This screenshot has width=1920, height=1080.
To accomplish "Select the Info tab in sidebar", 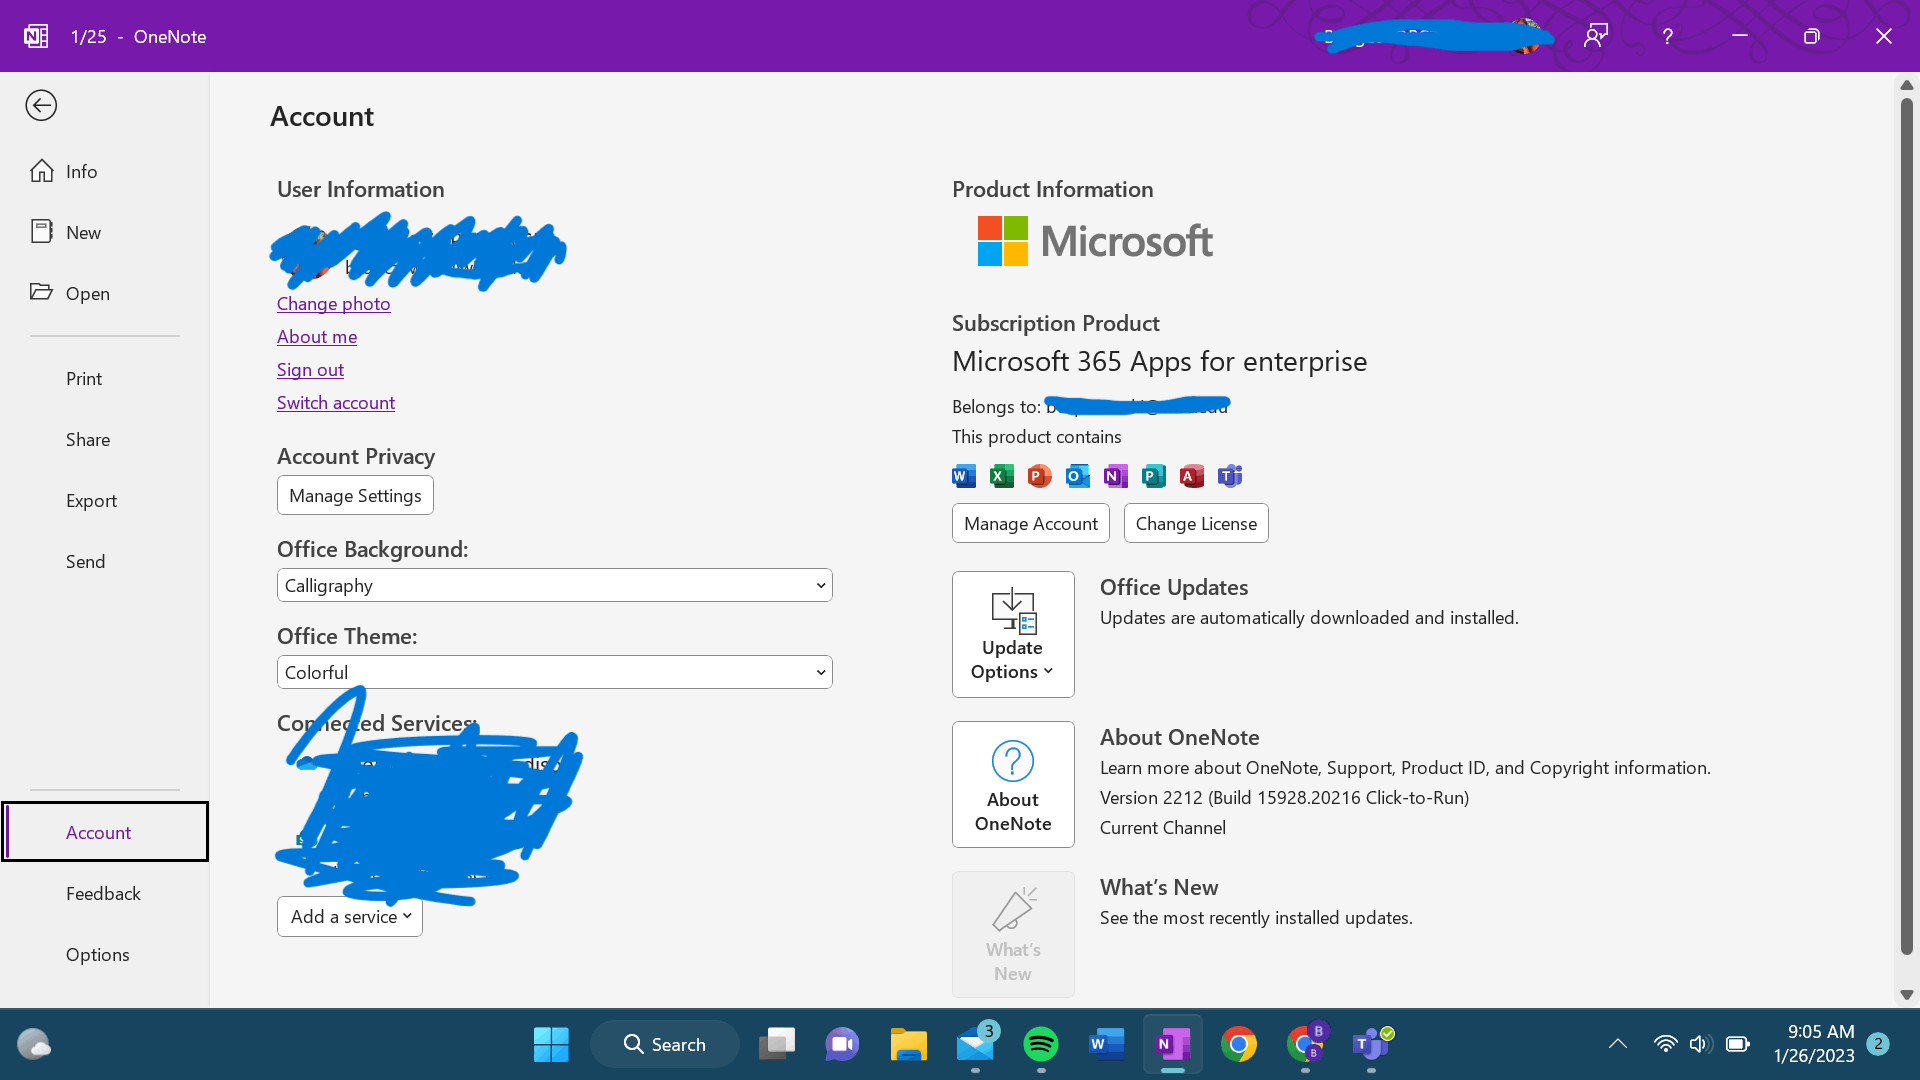I will [x=81, y=171].
